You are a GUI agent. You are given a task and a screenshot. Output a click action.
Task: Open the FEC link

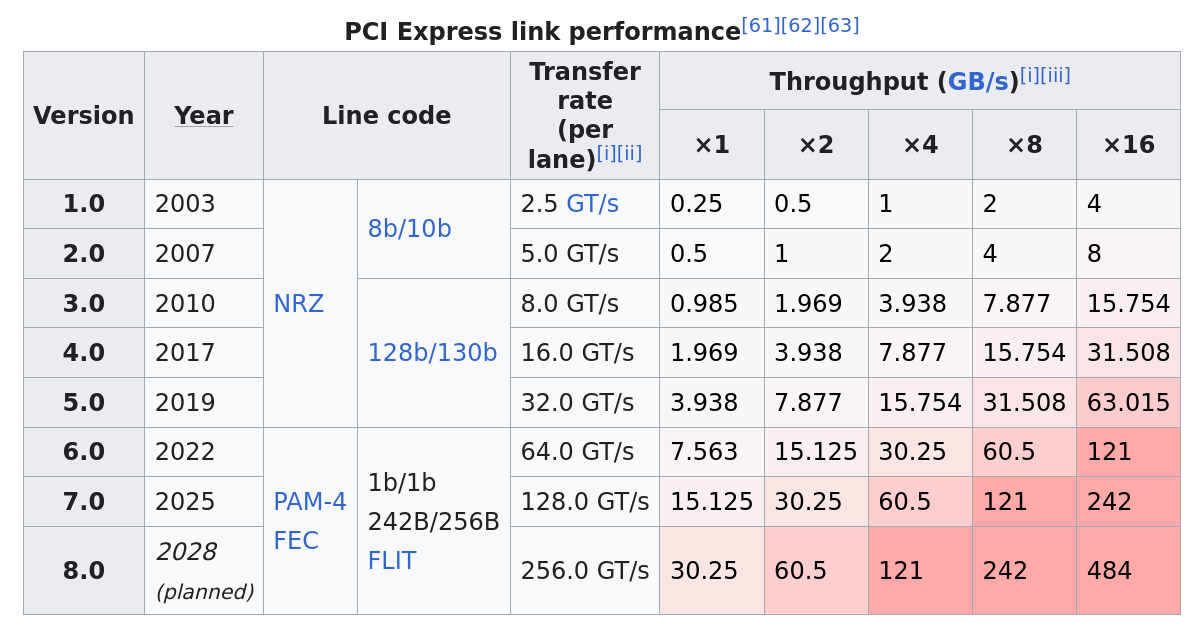coord(296,541)
